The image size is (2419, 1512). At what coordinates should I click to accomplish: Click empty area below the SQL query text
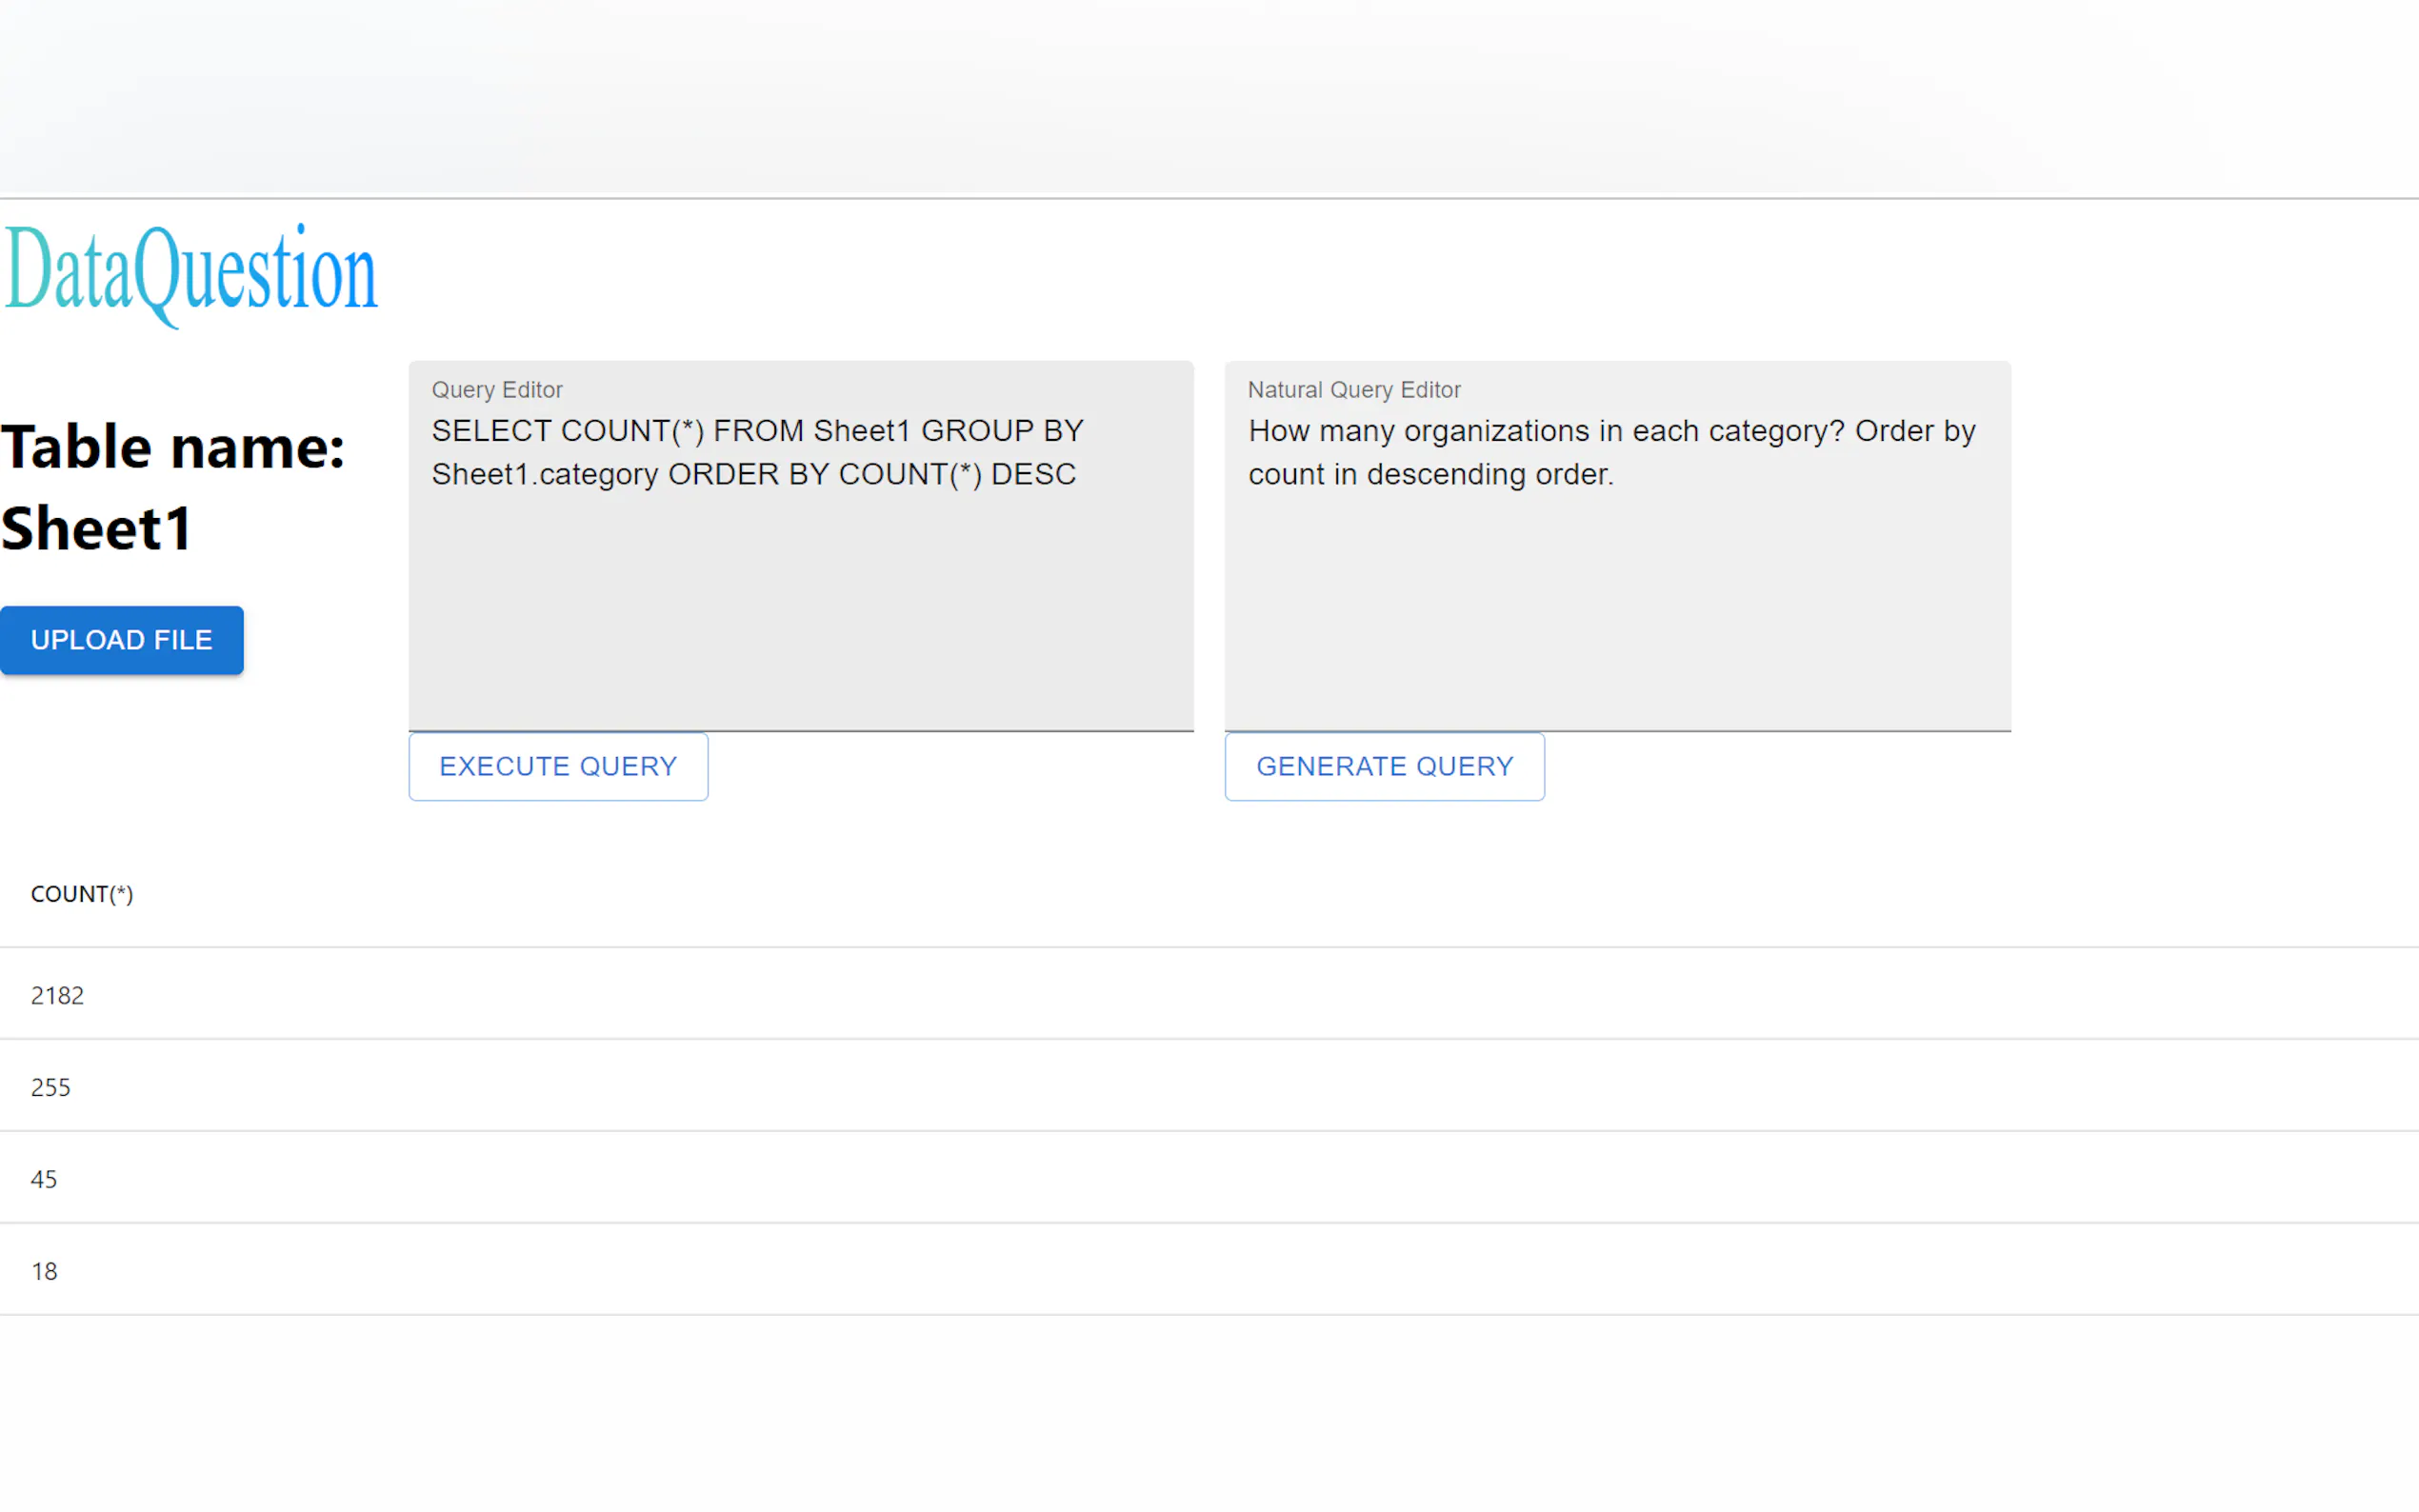tap(800, 620)
